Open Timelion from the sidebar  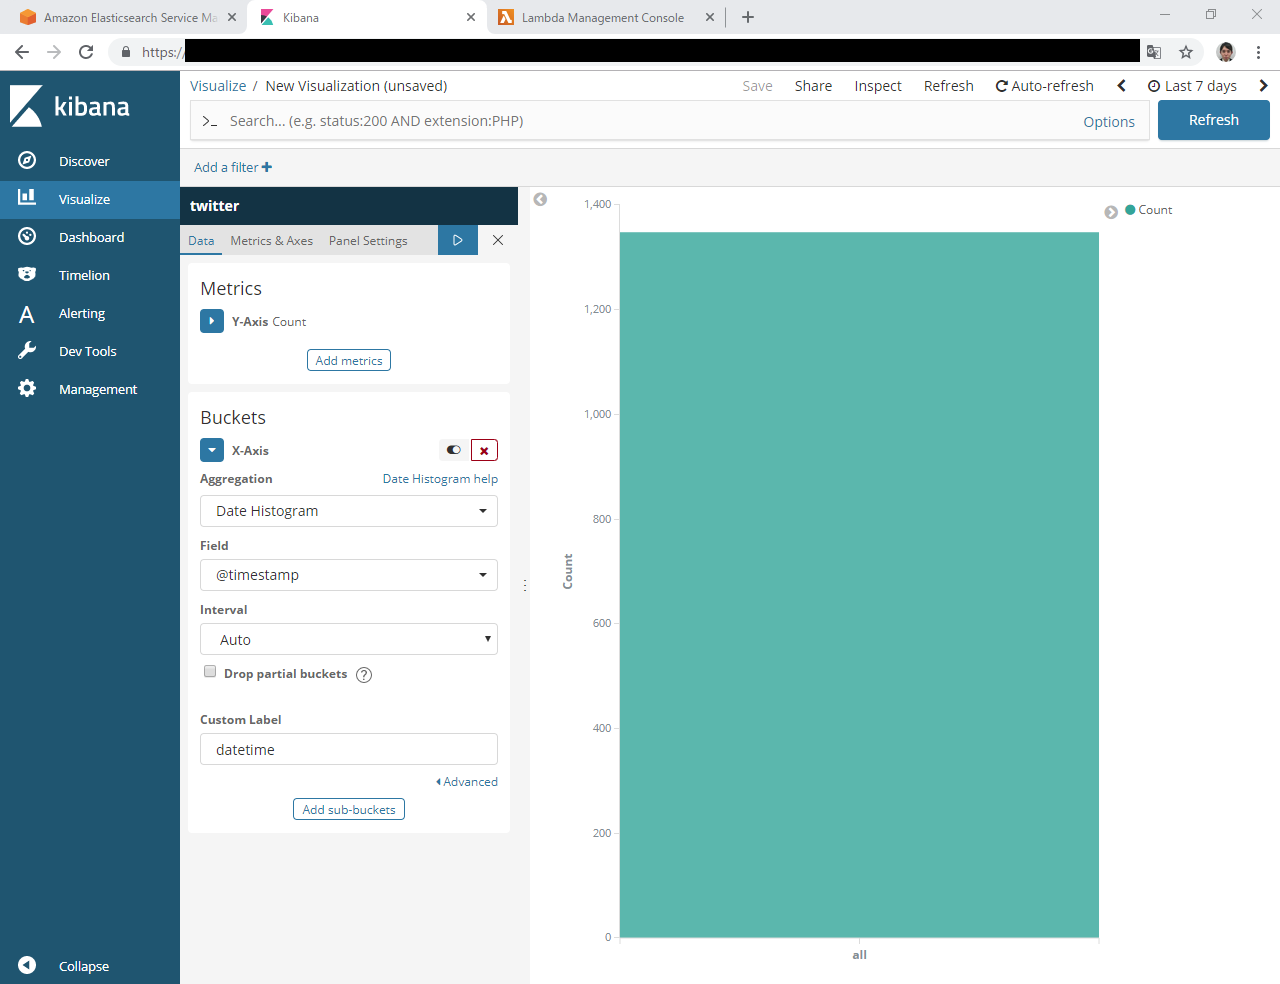[x=27, y=275]
